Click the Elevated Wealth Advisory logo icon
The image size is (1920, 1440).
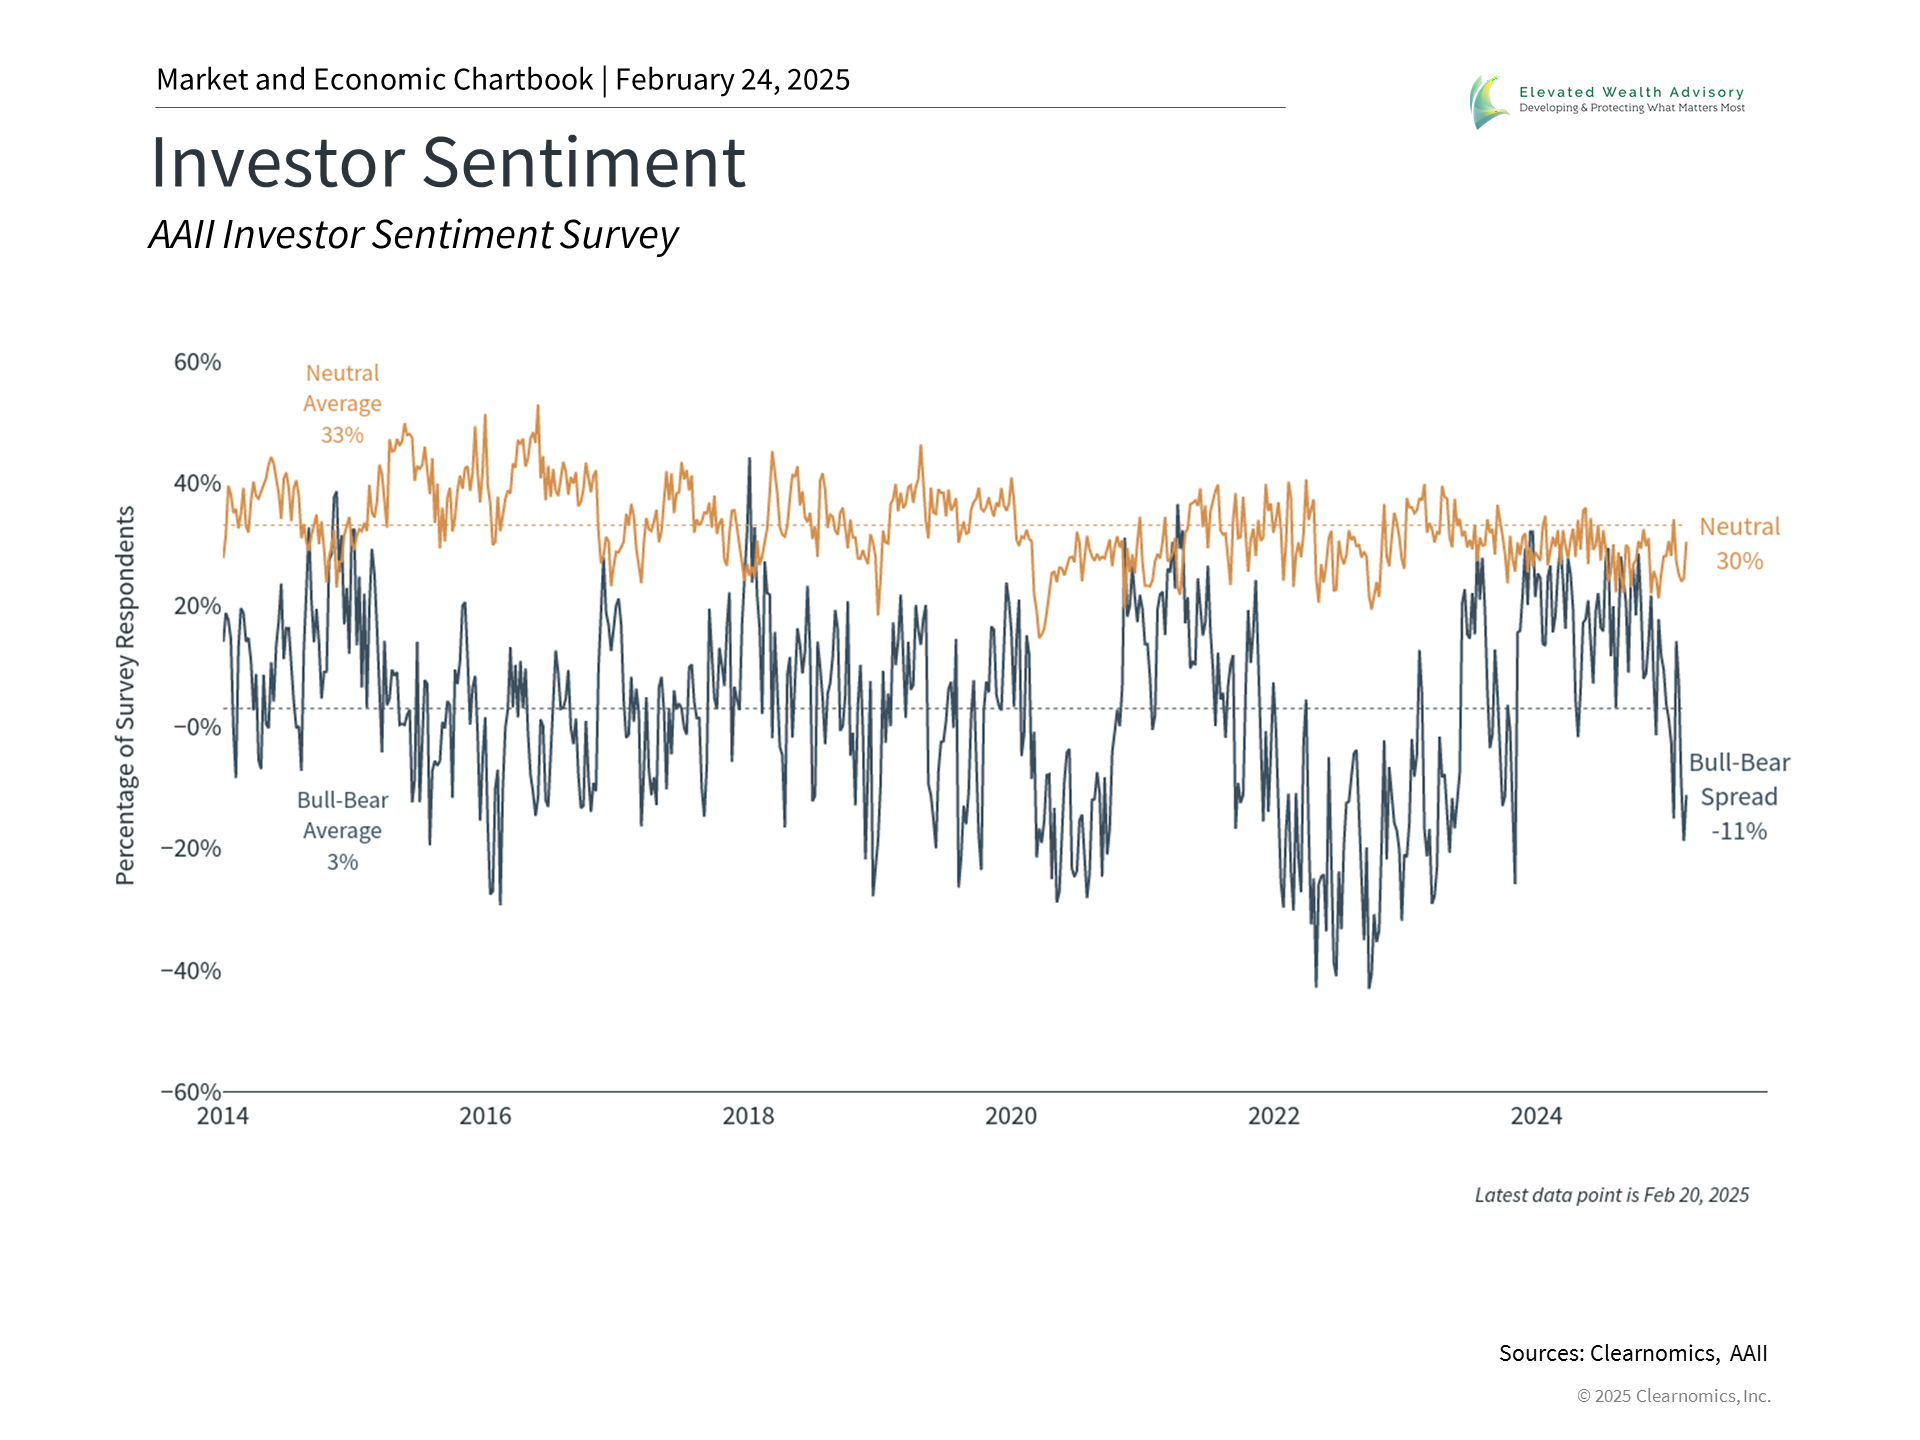1489,101
